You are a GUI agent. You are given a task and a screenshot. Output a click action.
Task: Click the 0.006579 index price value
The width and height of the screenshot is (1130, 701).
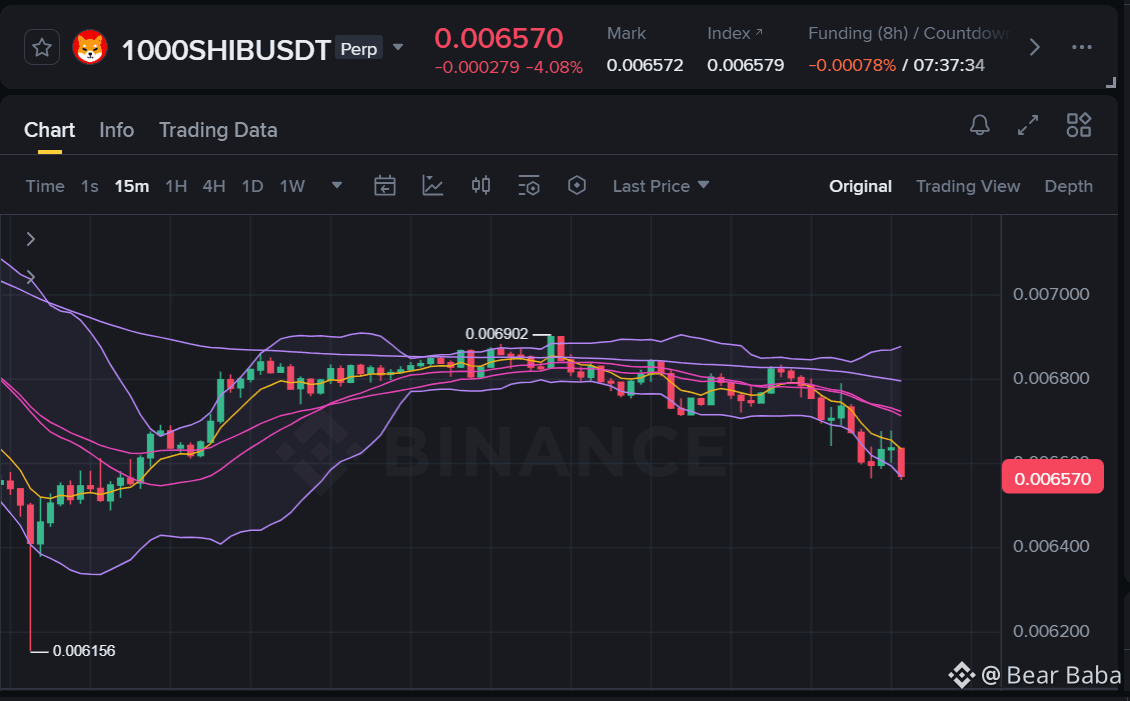[x=745, y=65]
